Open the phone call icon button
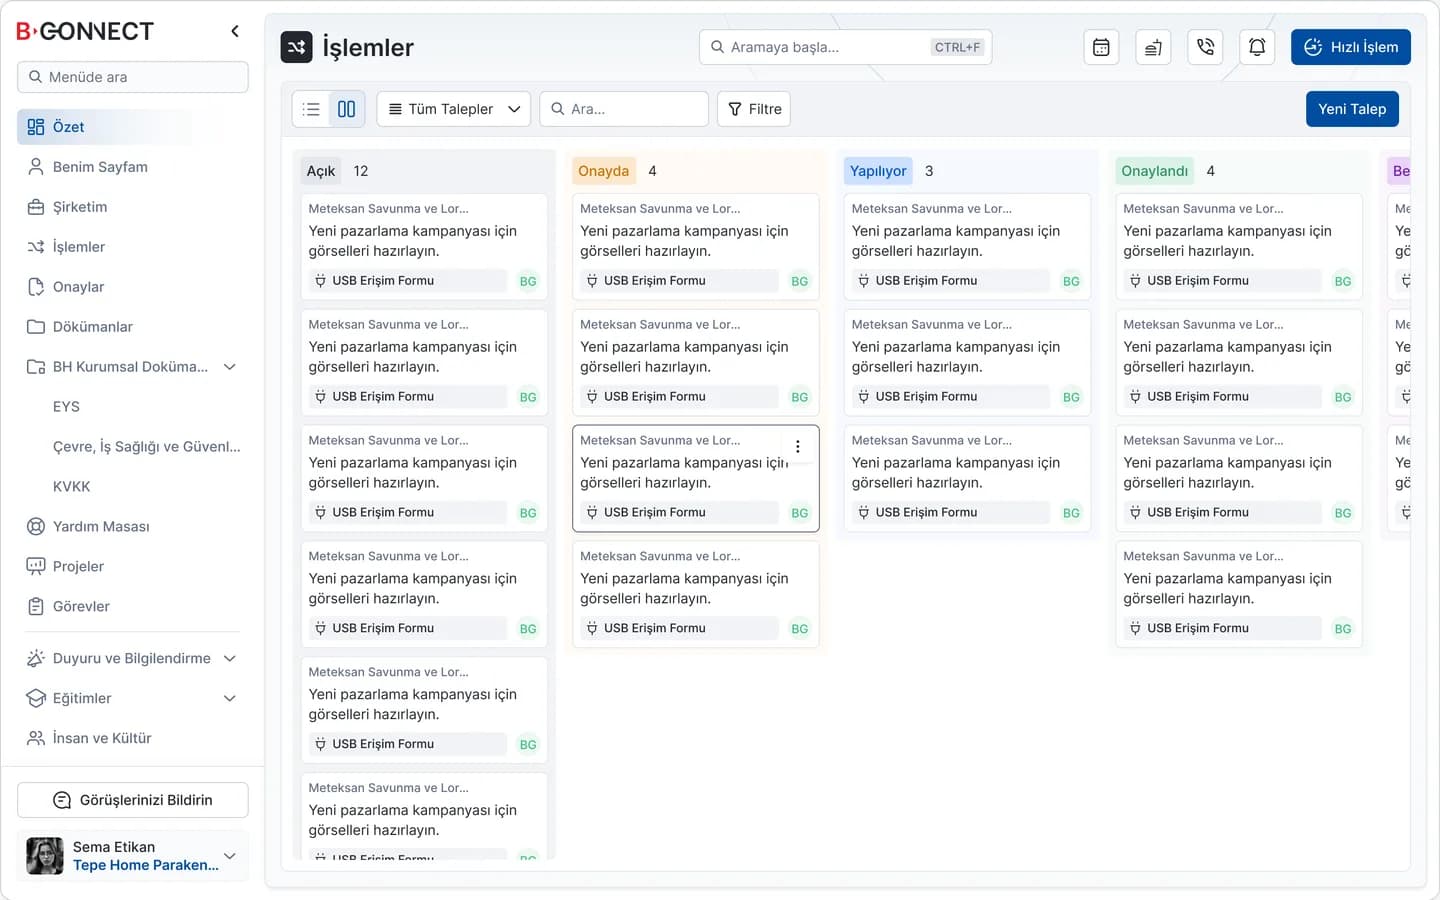The width and height of the screenshot is (1440, 900). [1205, 47]
